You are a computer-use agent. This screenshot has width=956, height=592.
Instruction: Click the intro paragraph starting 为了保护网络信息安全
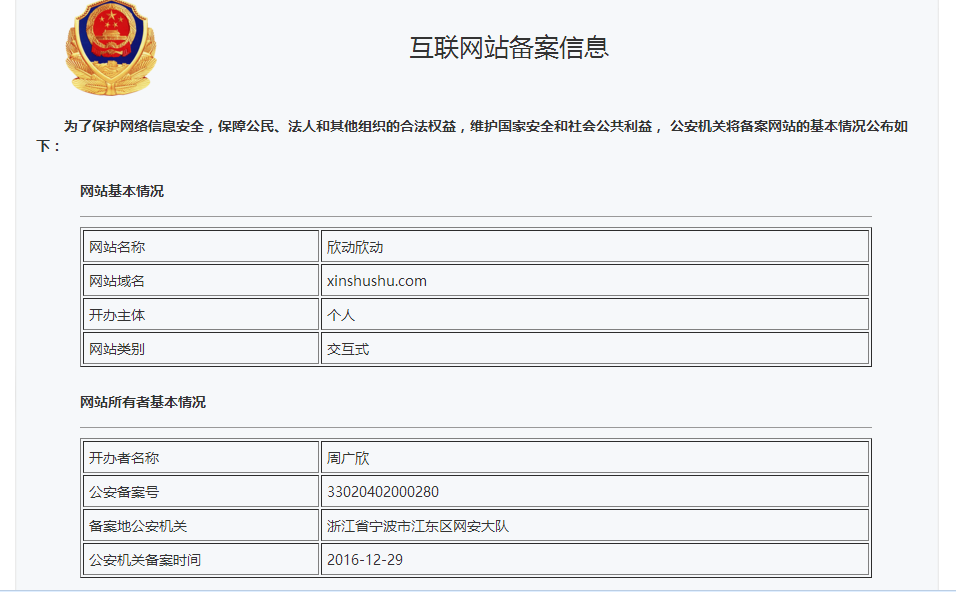[x=472, y=136]
